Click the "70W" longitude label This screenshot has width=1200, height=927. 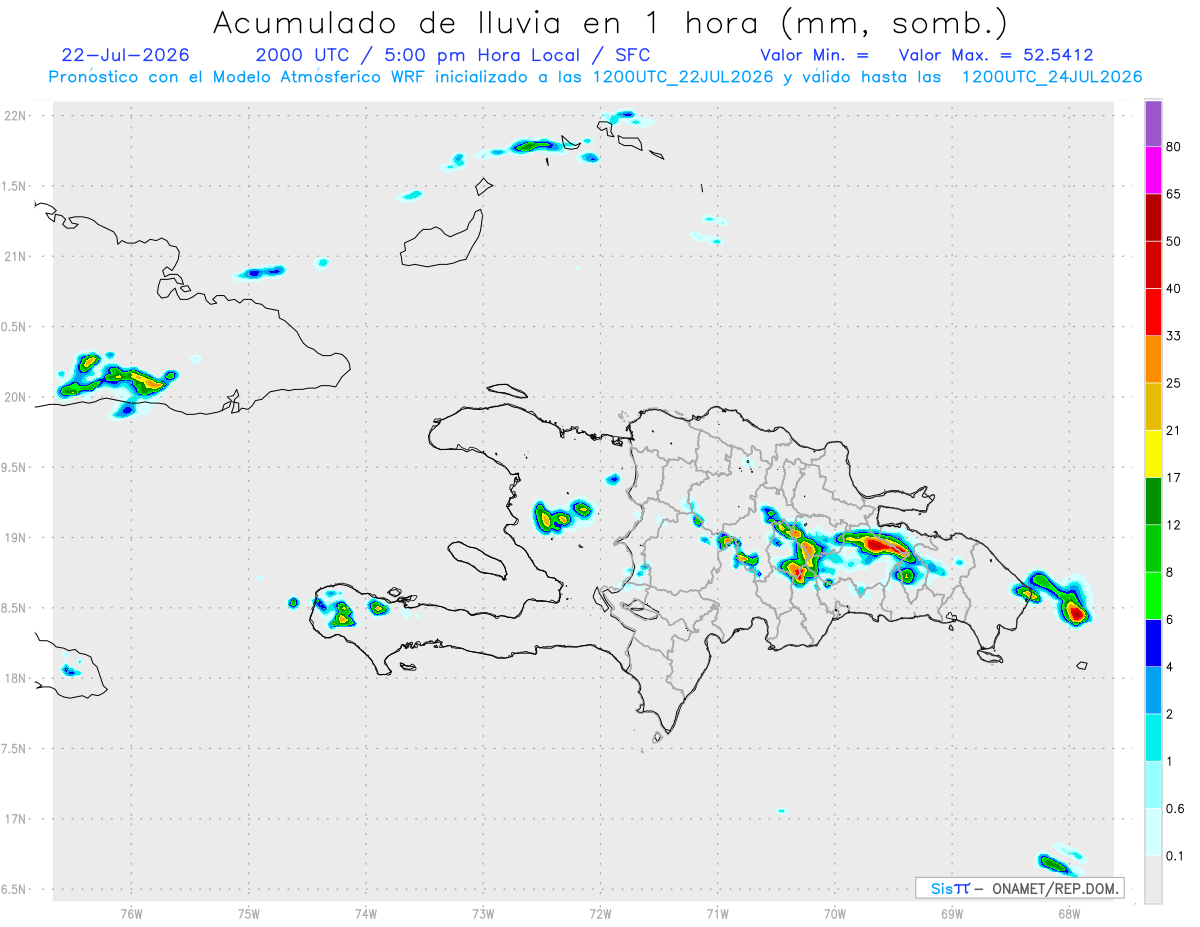(x=835, y=913)
